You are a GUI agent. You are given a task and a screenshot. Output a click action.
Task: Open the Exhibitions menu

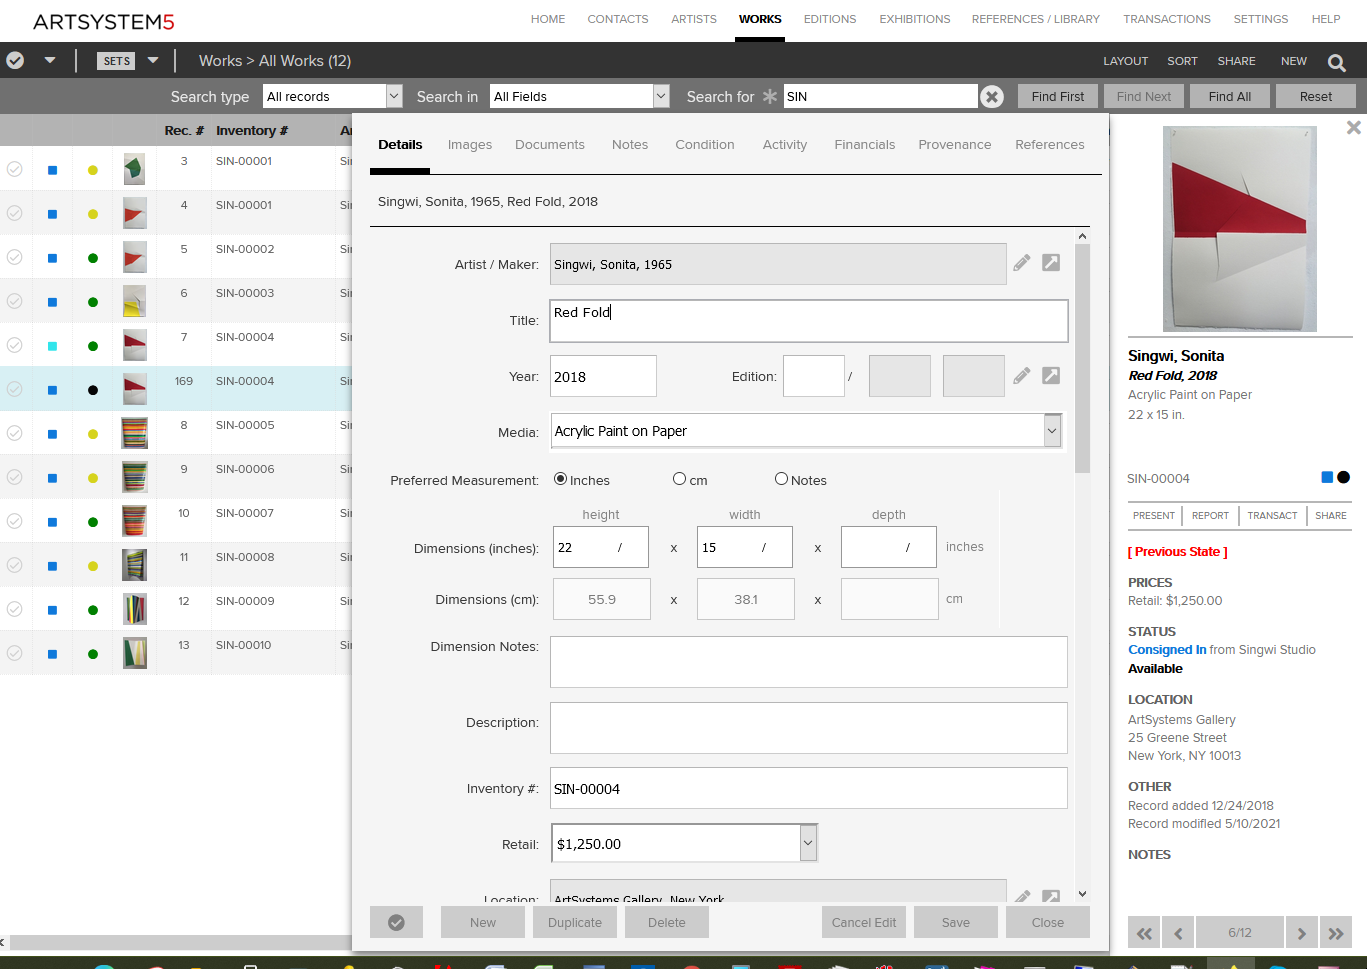(914, 19)
